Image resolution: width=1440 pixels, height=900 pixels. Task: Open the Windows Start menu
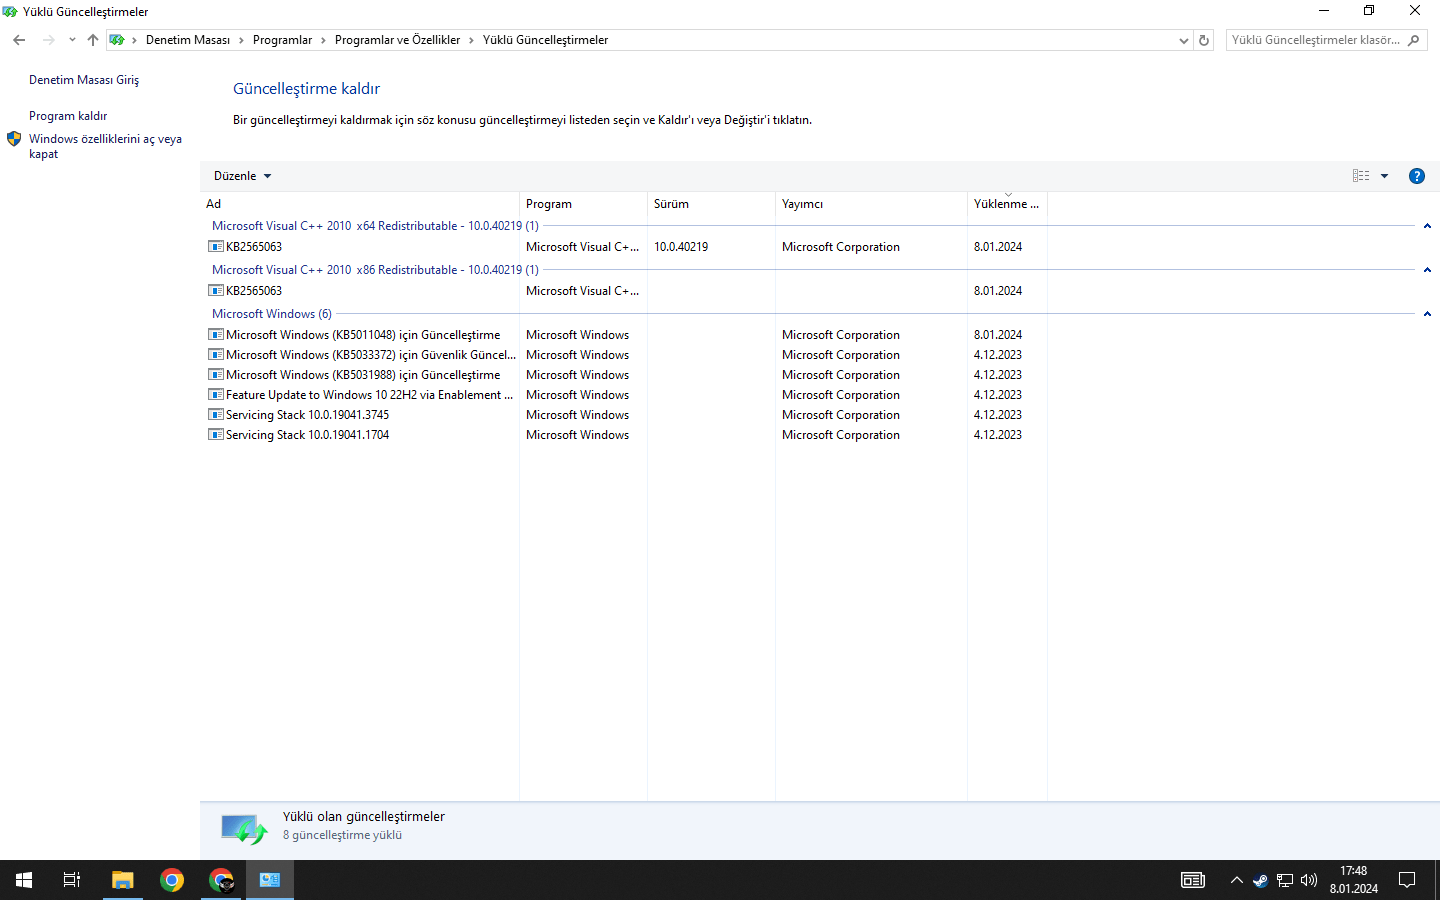click(24, 880)
